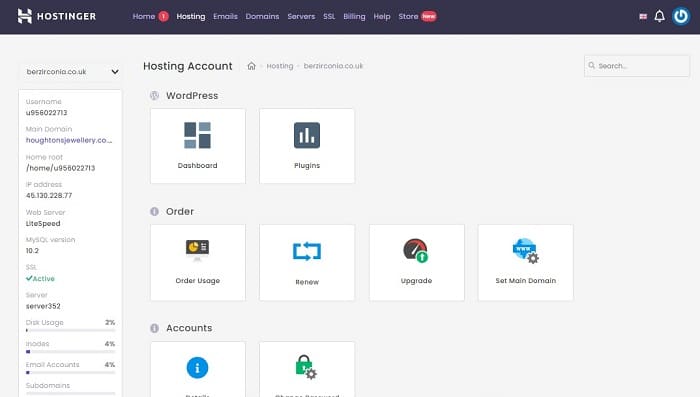
Task: Open the Change Password lock tile
Action: pyautogui.click(x=307, y=369)
